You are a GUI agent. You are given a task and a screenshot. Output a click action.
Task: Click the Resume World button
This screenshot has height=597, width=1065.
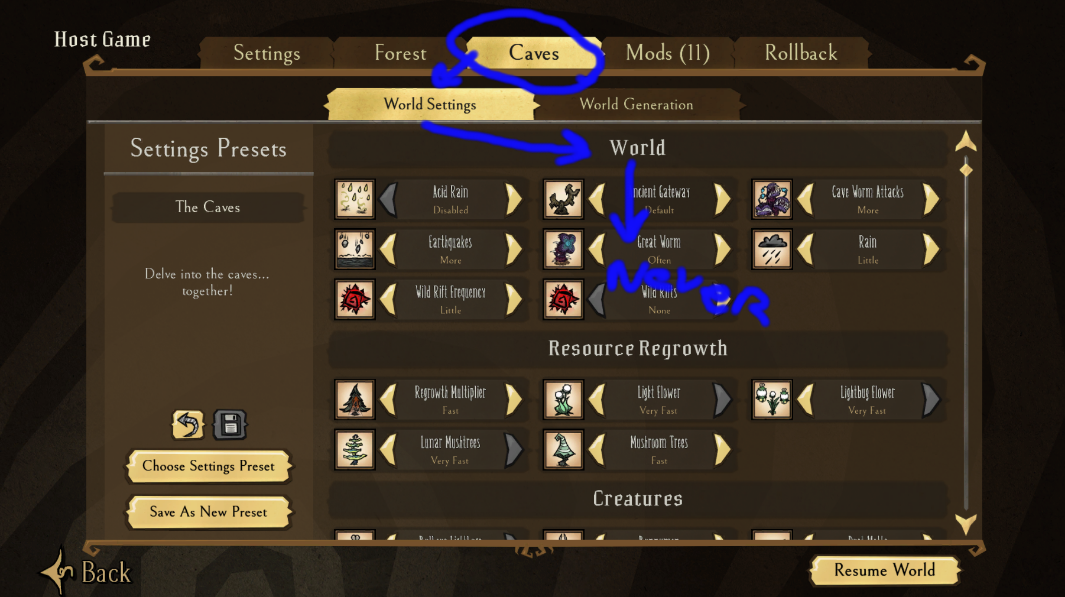point(884,570)
